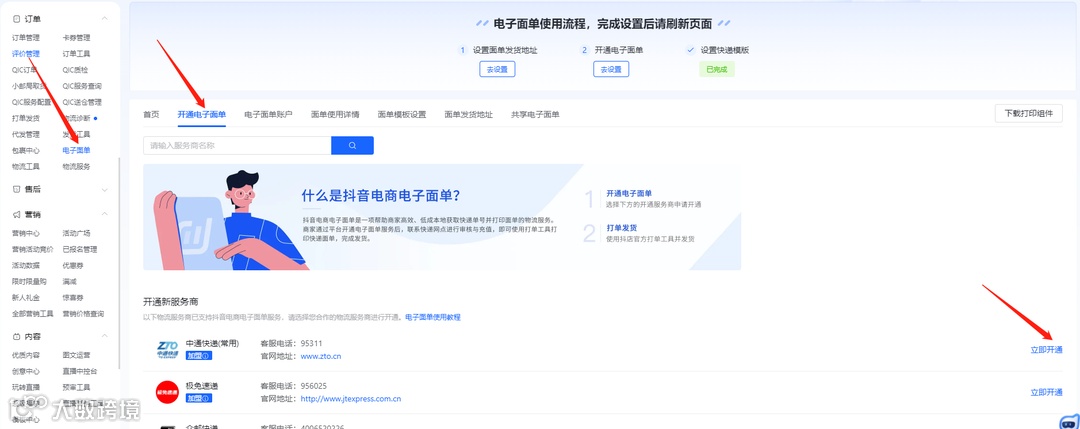1080x429 pixels.
Task: Click 立即开通 for 中通快递
Action: 1046,350
